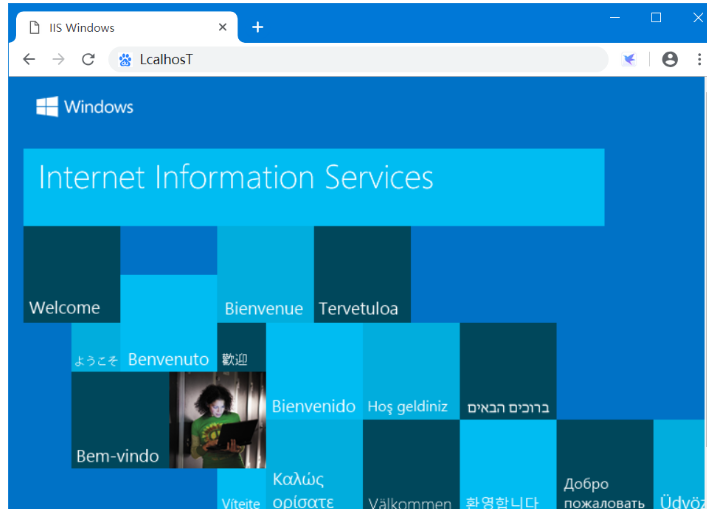Minimize the browser window
This screenshot has width=707, height=509.
615,18
